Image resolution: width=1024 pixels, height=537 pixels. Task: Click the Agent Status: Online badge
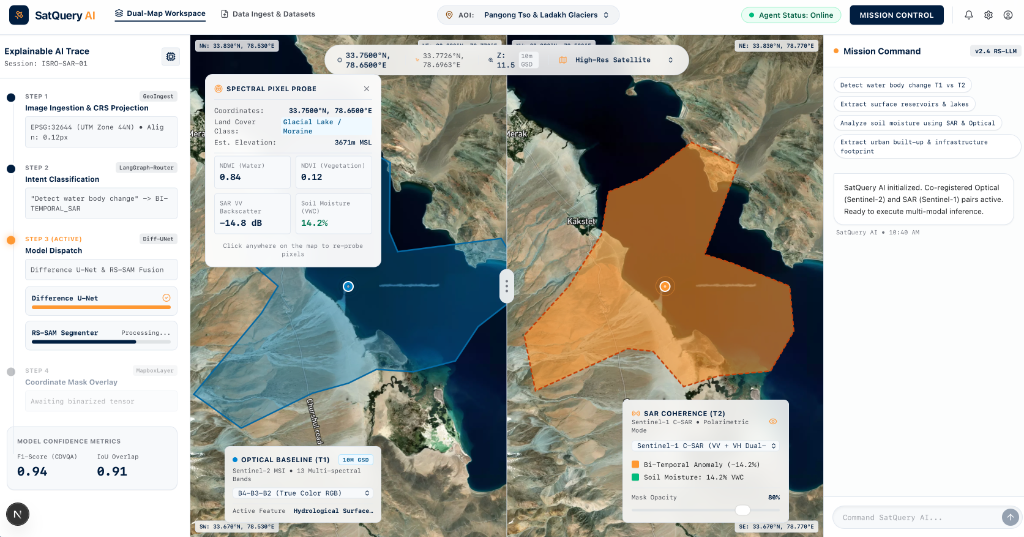(790, 15)
